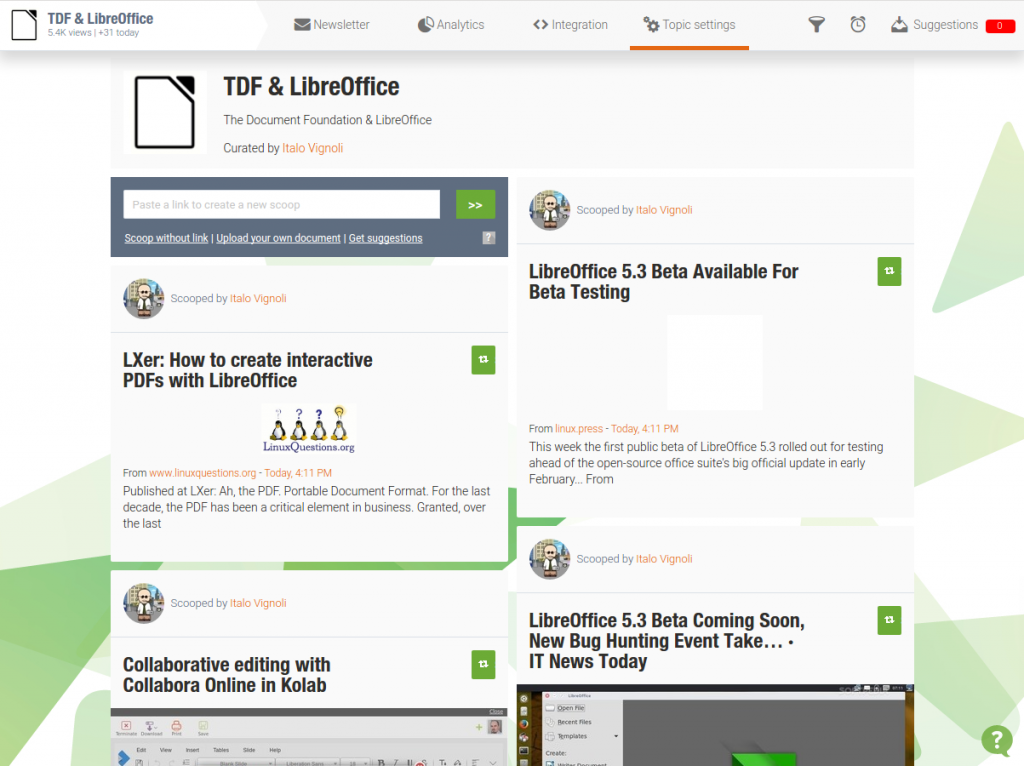Go to the Integration tab
Image resolution: width=1024 pixels, height=766 pixels.
tap(570, 25)
